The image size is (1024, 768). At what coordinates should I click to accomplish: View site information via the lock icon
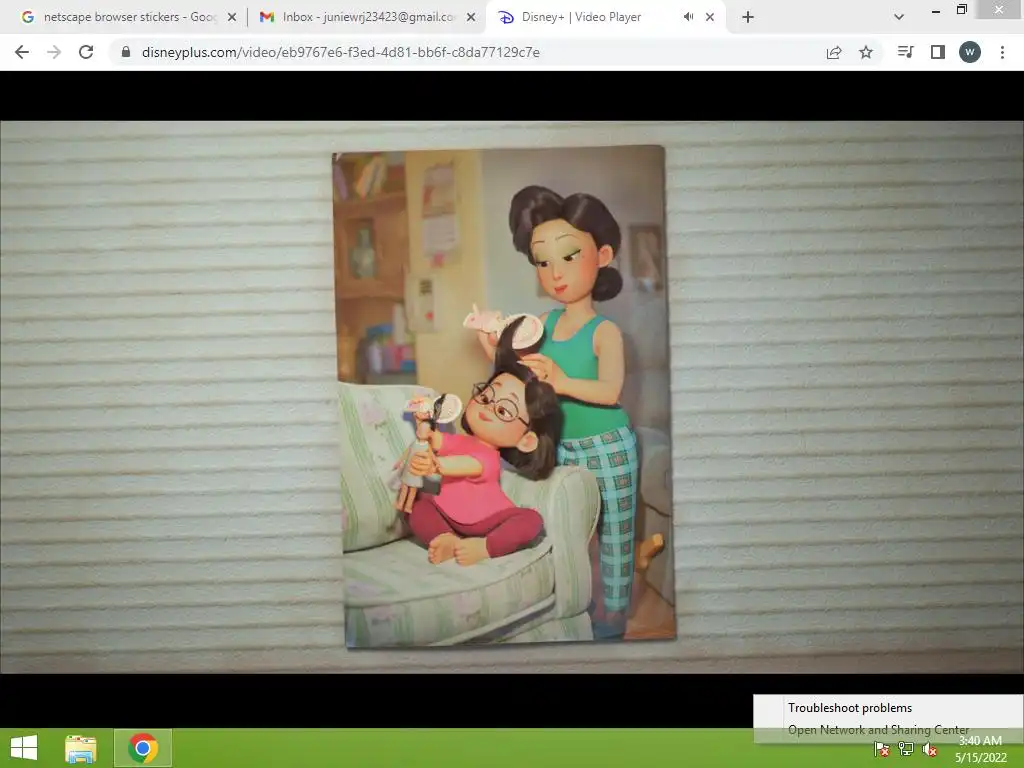click(x=126, y=52)
